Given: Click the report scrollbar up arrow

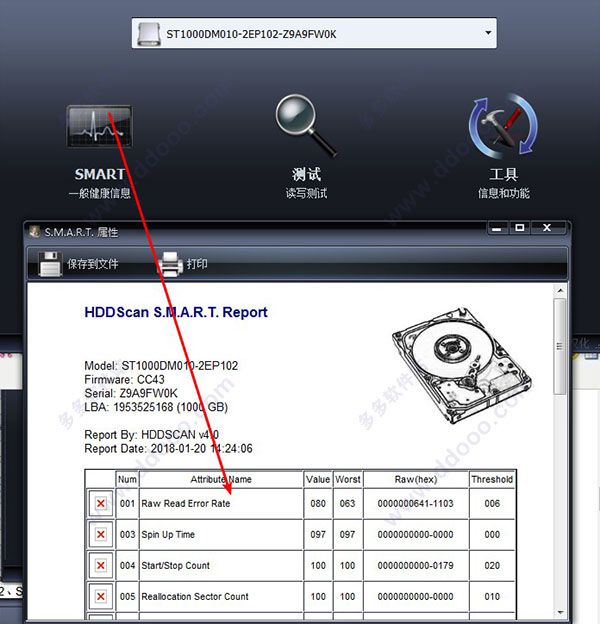Looking at the screenshot, I should tap(560, 291).
